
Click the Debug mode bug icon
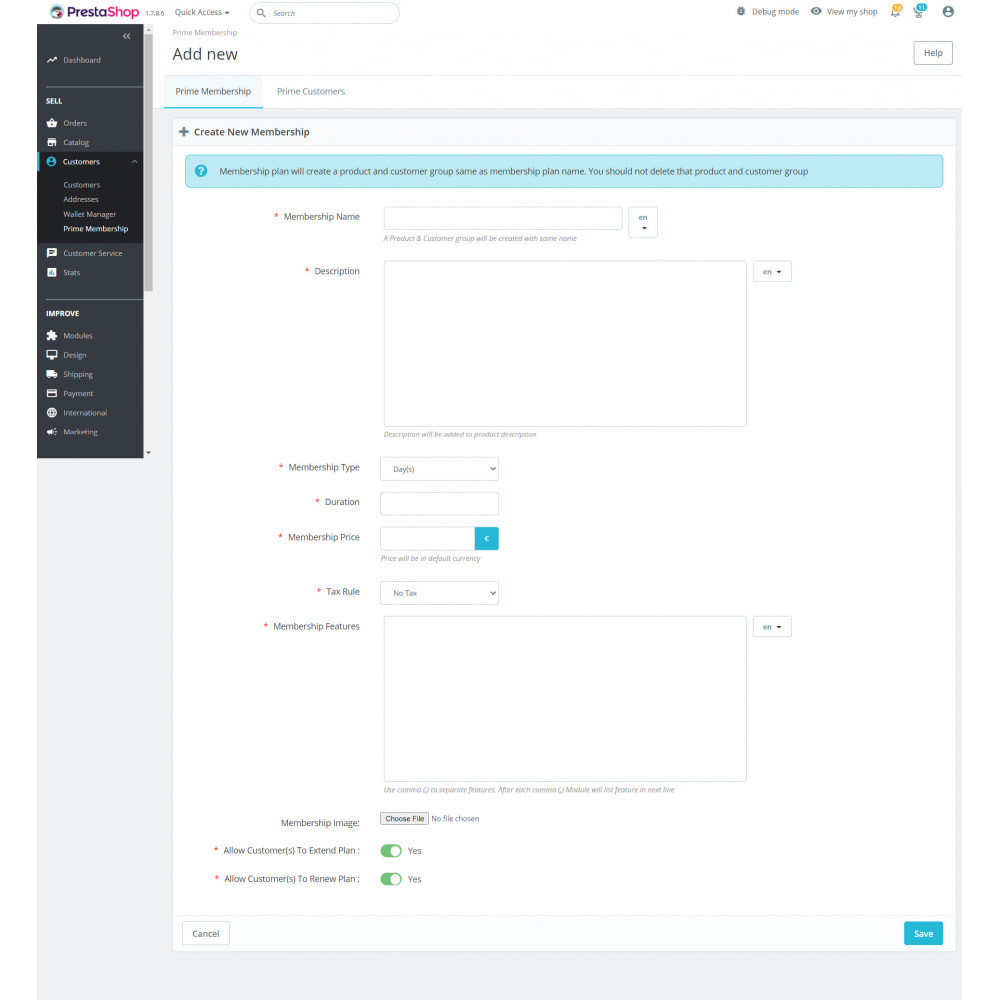tap(740, 11)
